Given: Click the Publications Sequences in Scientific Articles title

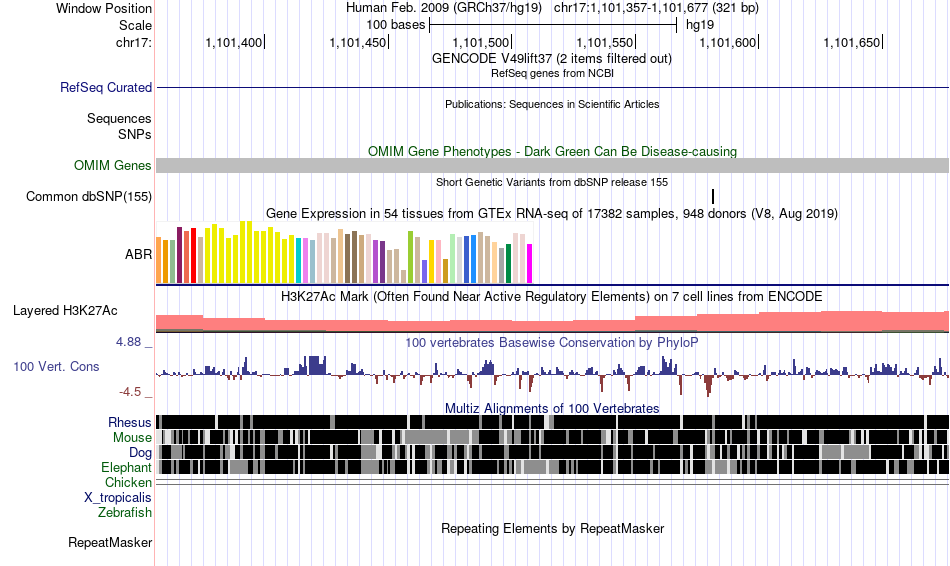Looking at the screenshot, I should point(552,104).
